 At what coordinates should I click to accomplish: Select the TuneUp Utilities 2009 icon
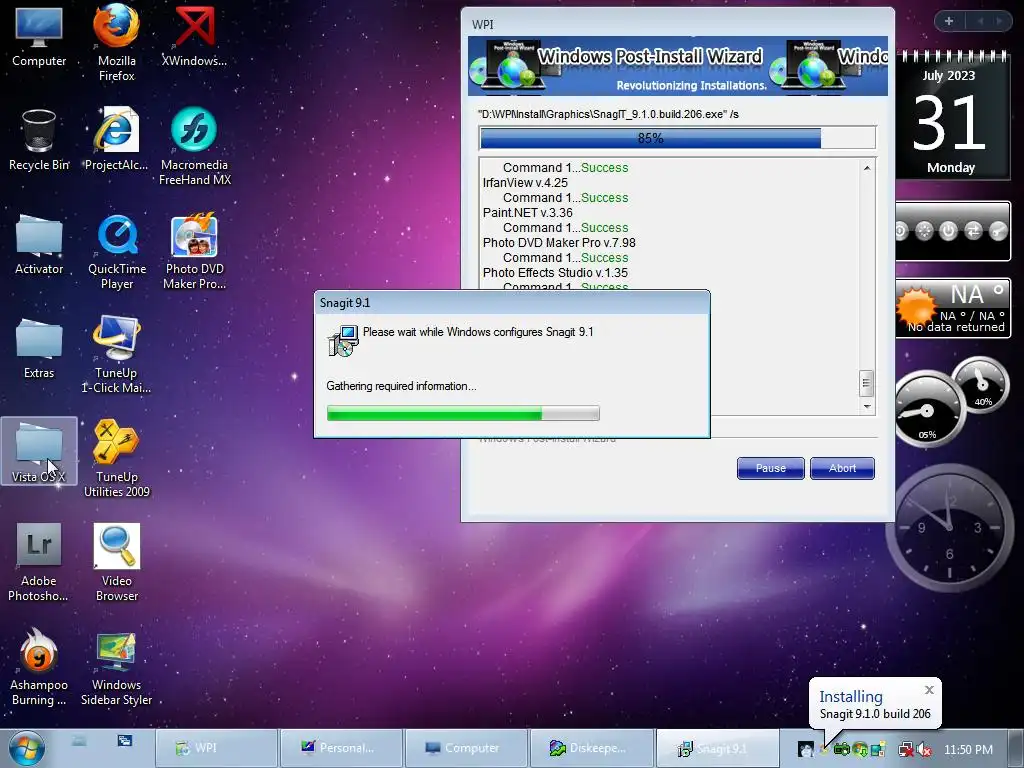click(x=116, y=458)
